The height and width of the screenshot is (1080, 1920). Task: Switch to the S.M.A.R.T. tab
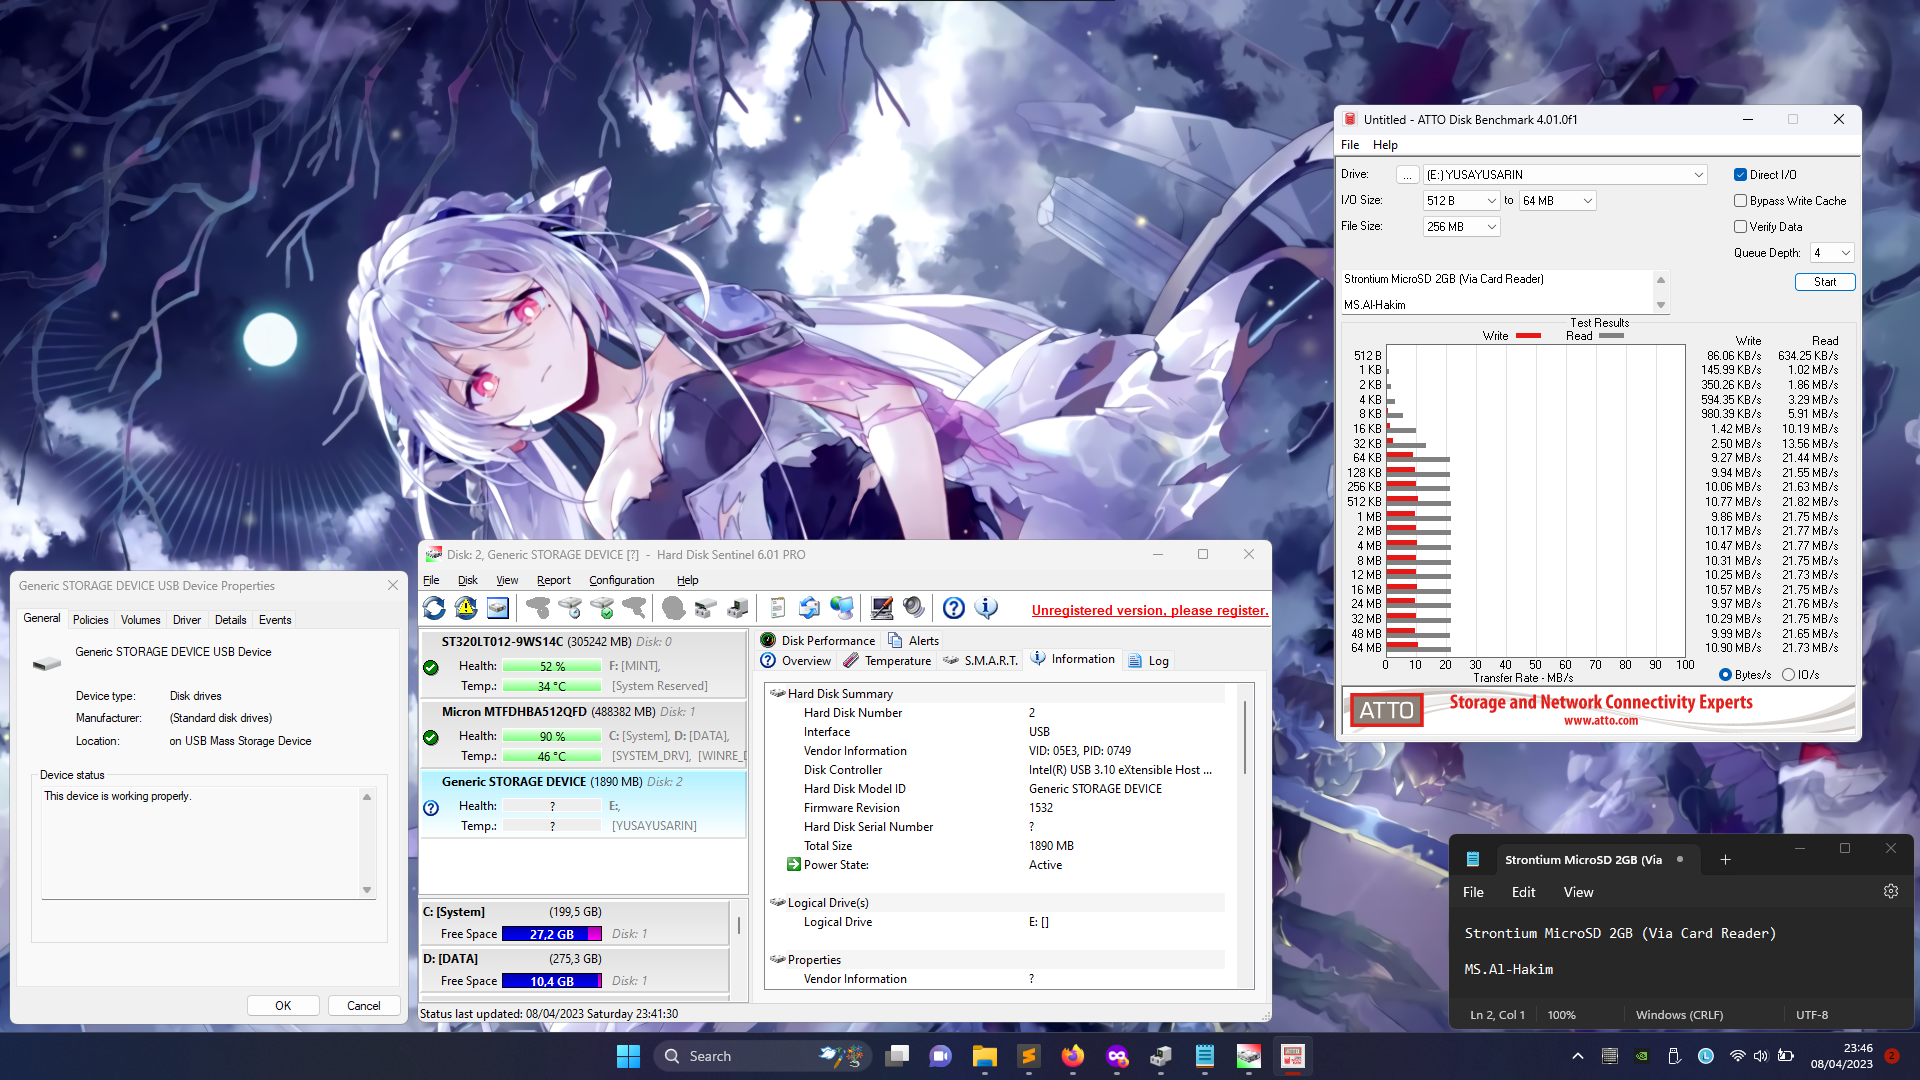point(980,661)
